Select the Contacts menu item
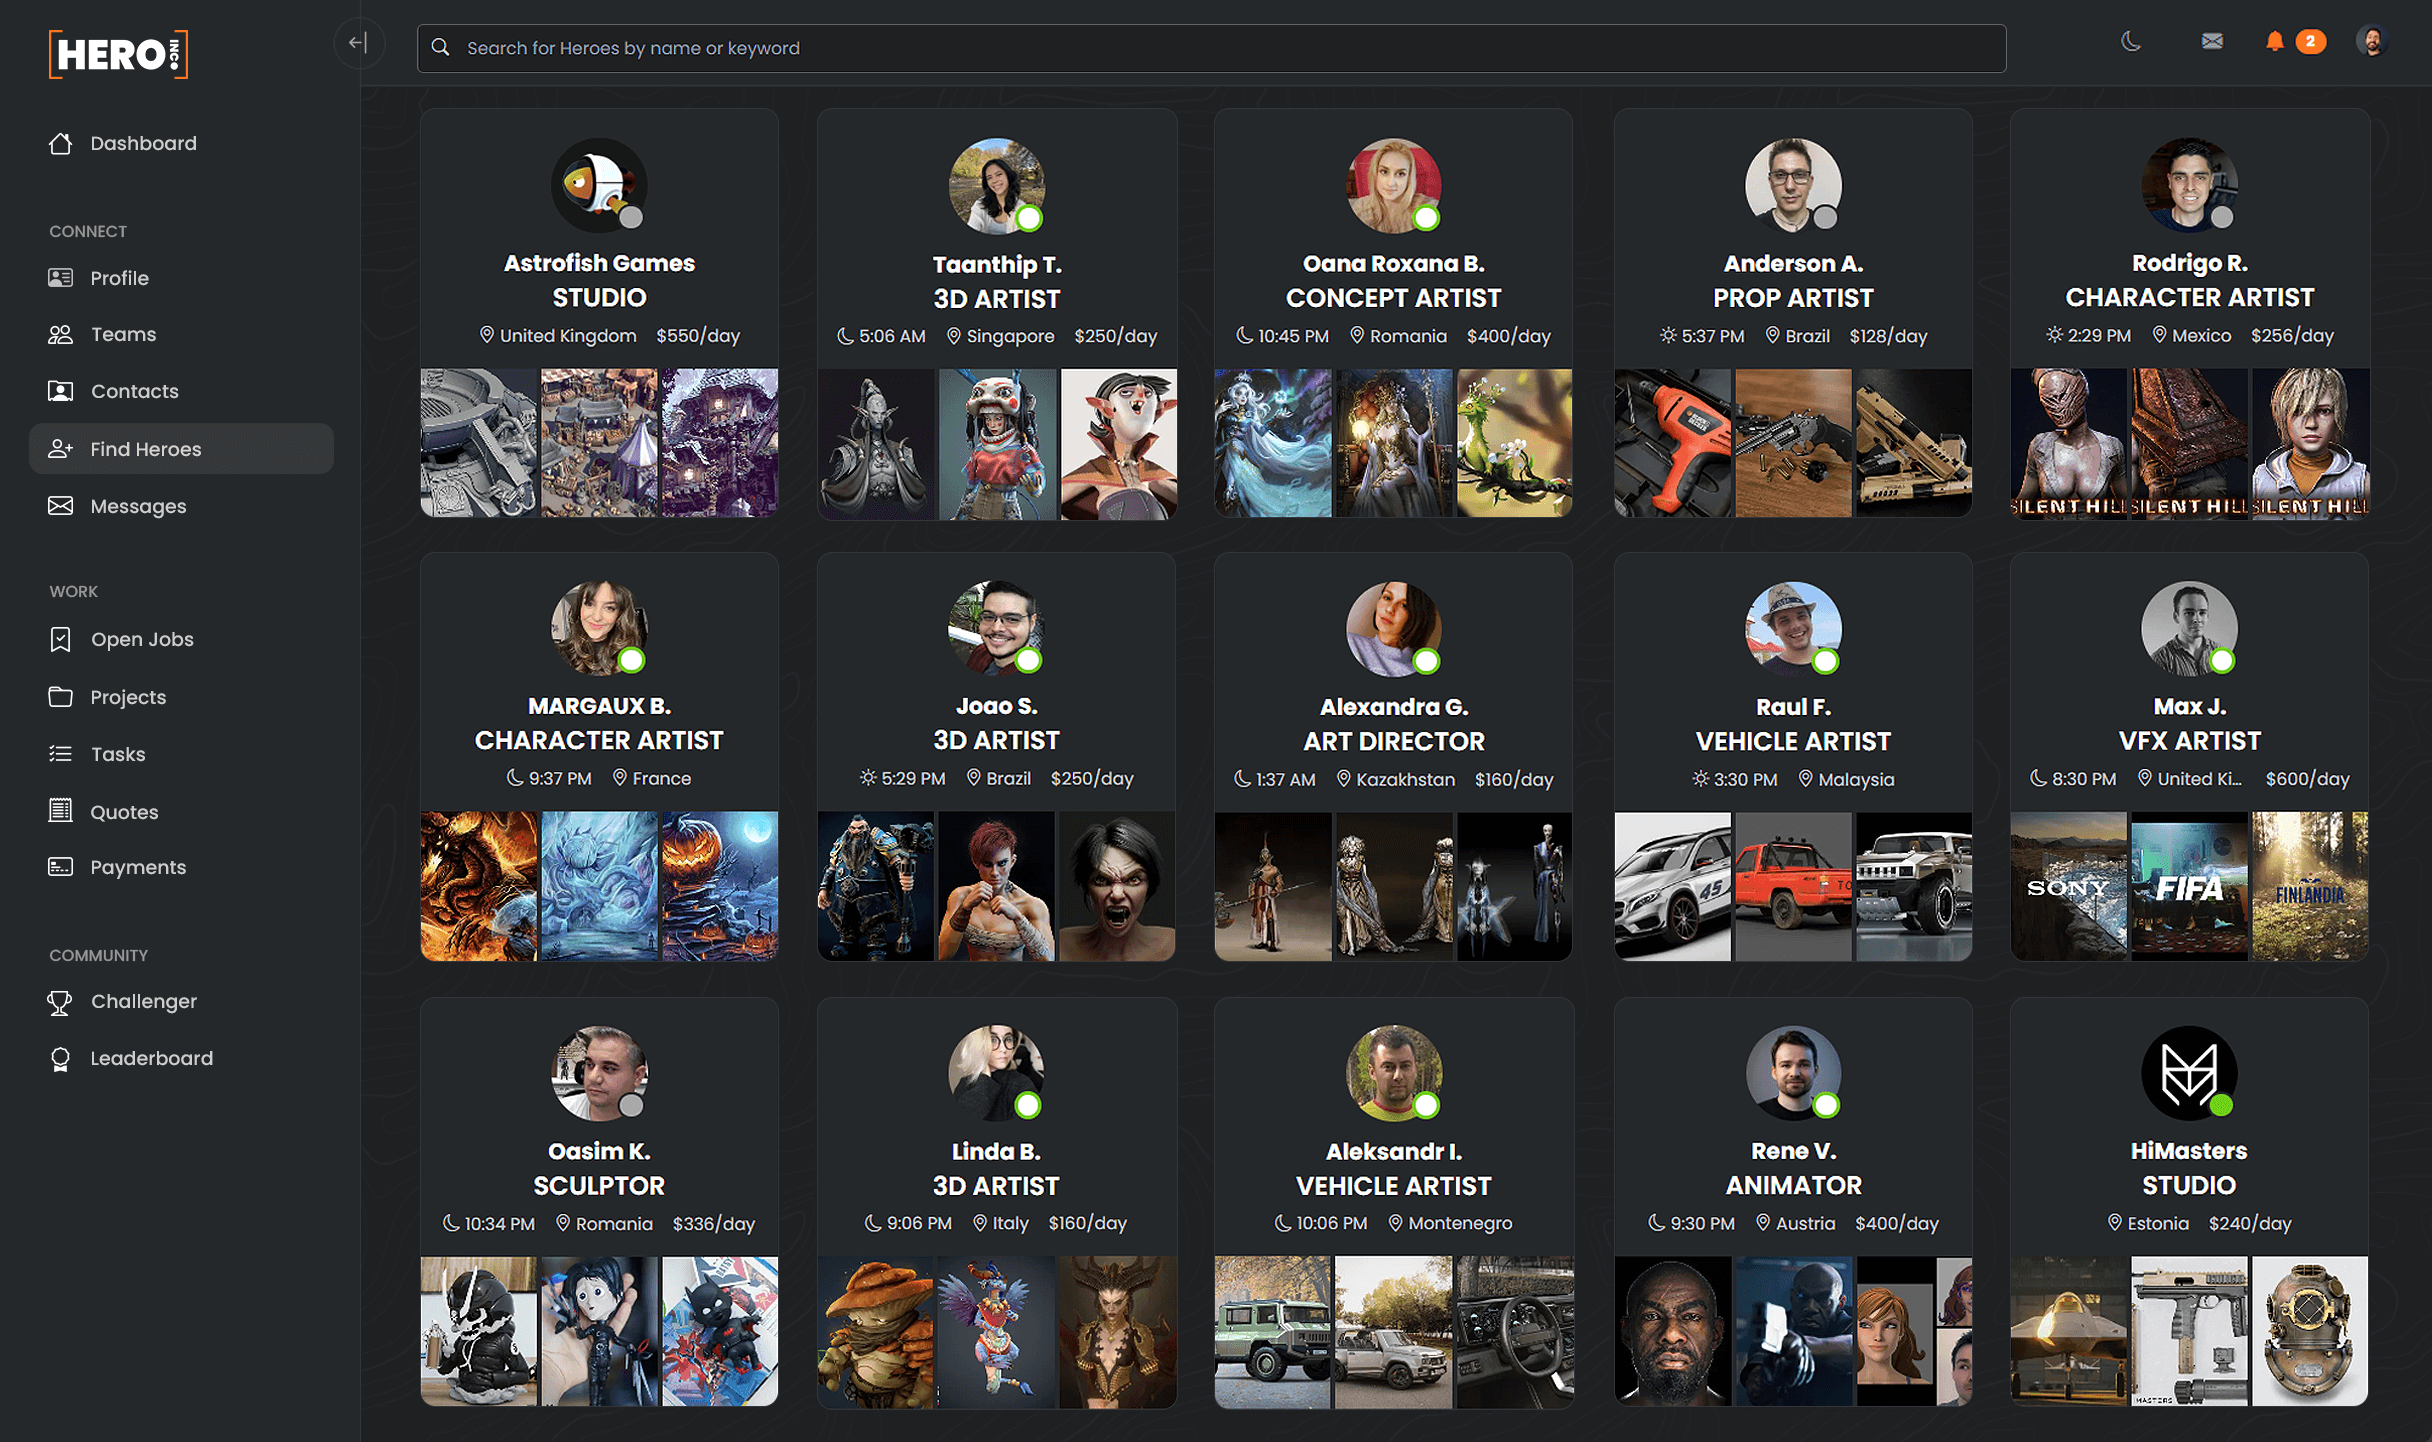 coord(134,390)
